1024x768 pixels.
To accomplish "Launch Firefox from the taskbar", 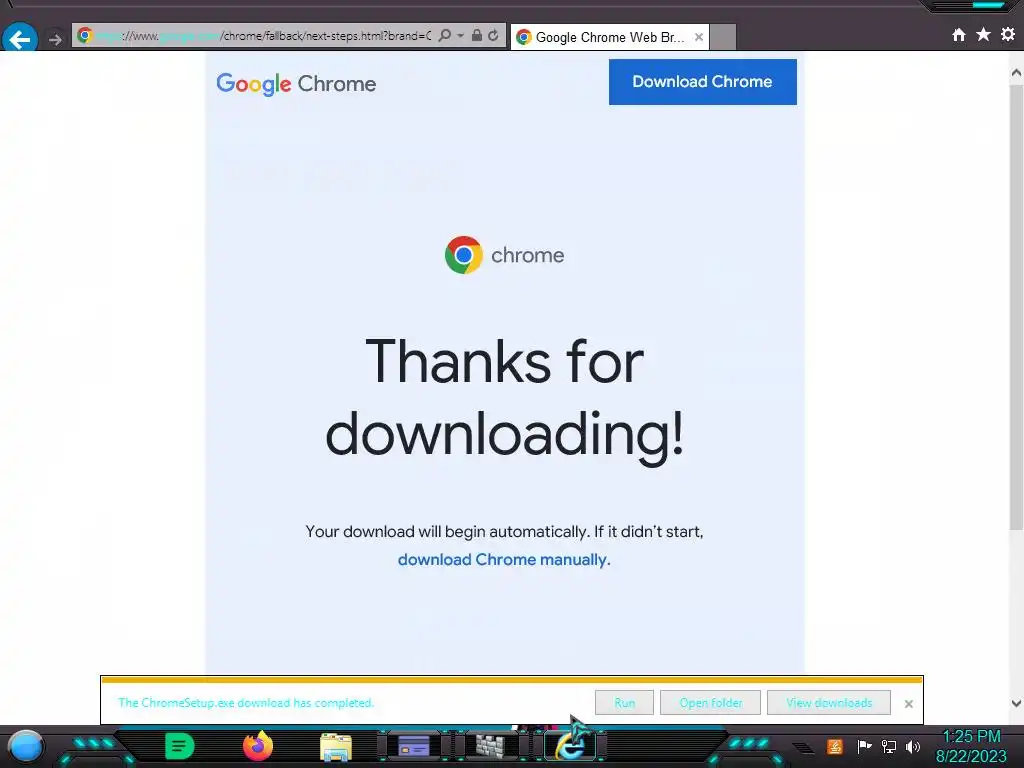I will point(257,746).
